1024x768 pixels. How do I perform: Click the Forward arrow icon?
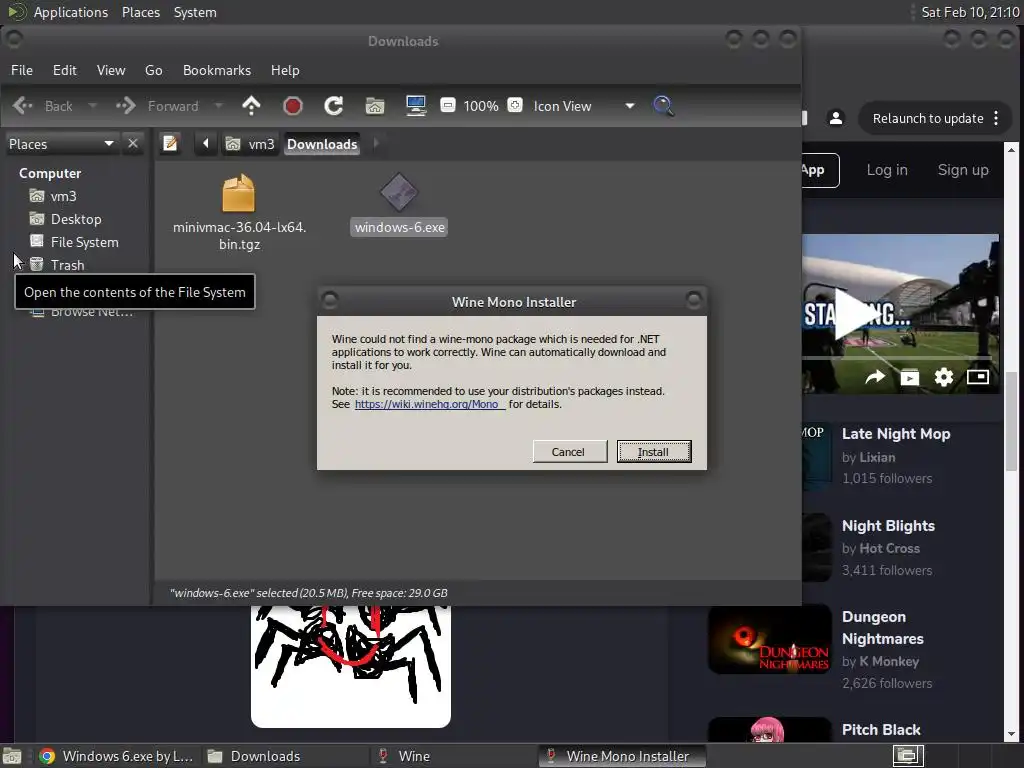(125, 106)
